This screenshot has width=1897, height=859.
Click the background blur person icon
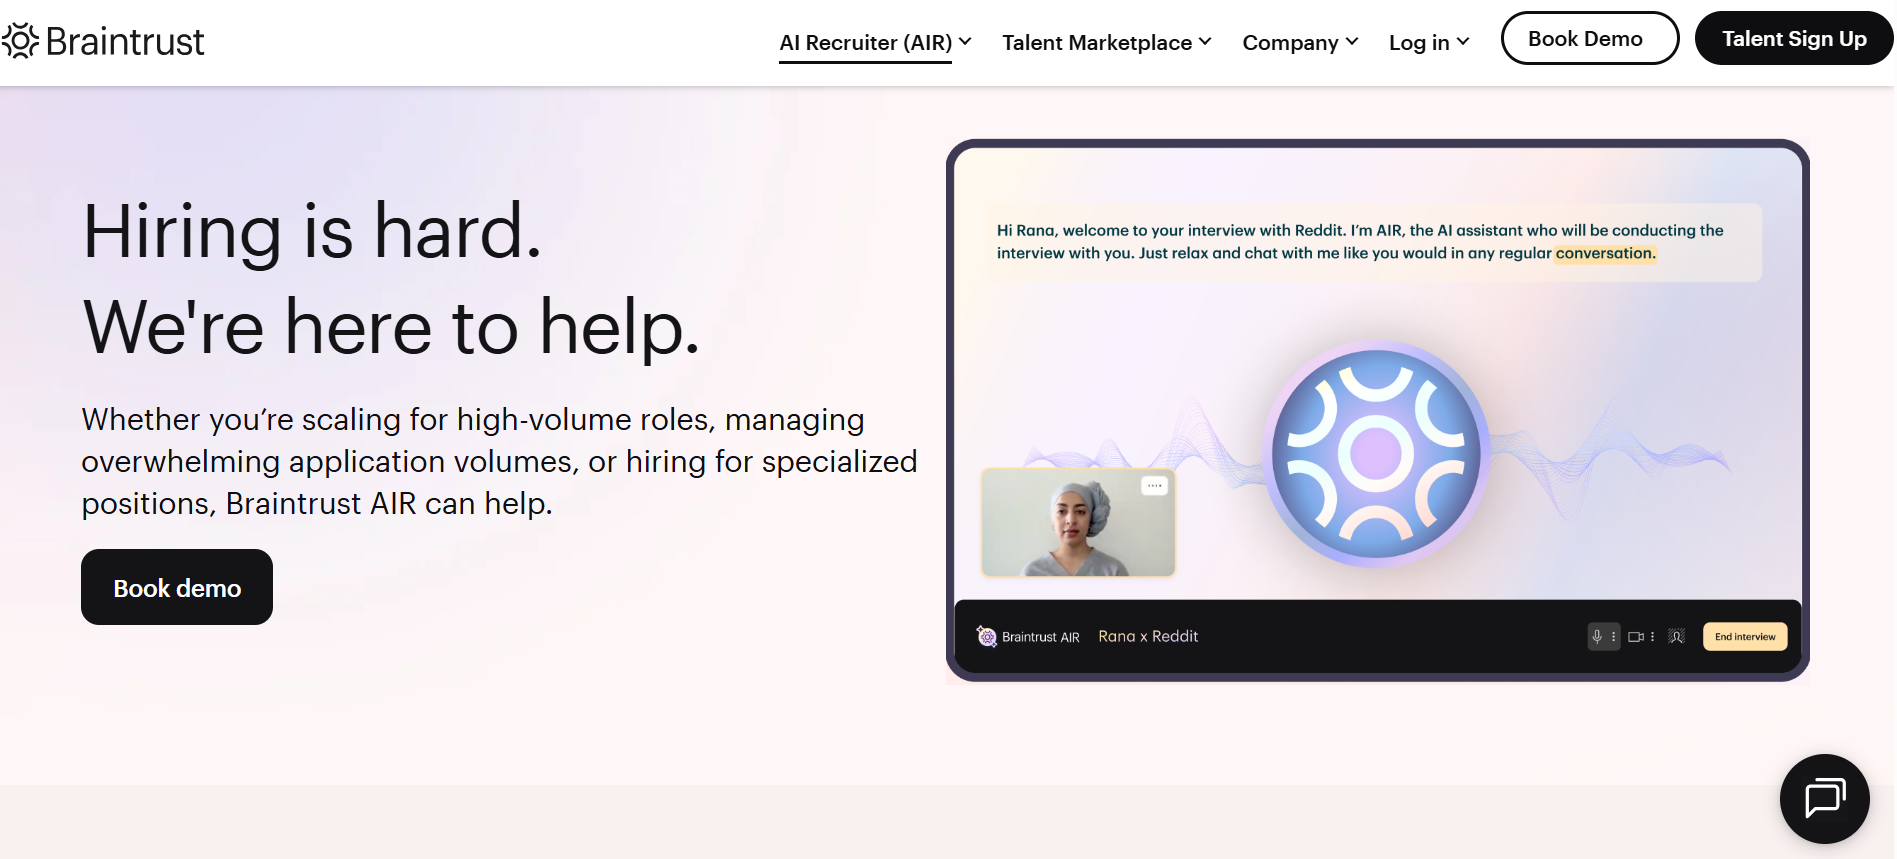[x=1677, y=636]
